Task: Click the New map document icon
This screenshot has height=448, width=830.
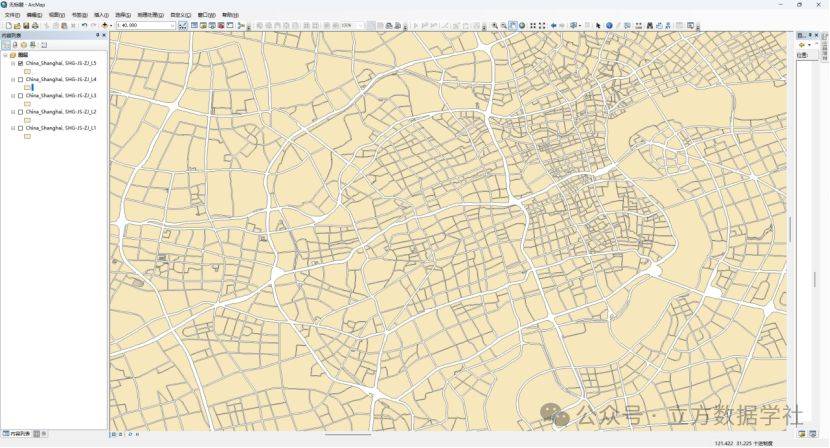Action: (8, 25)
